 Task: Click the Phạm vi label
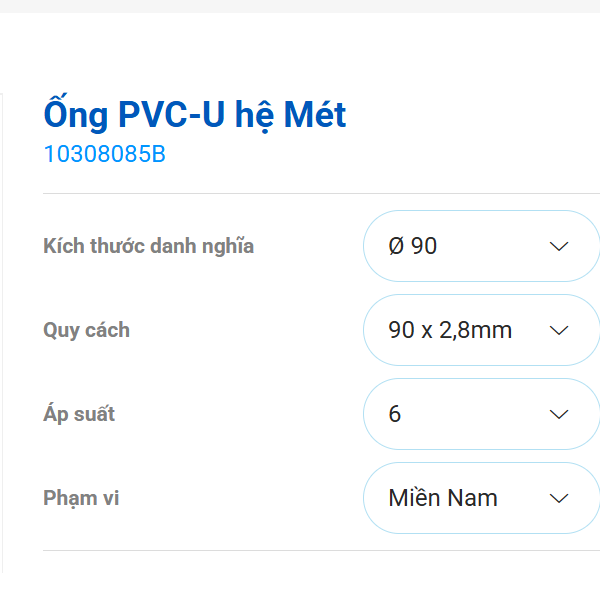(x=81, y=498)
